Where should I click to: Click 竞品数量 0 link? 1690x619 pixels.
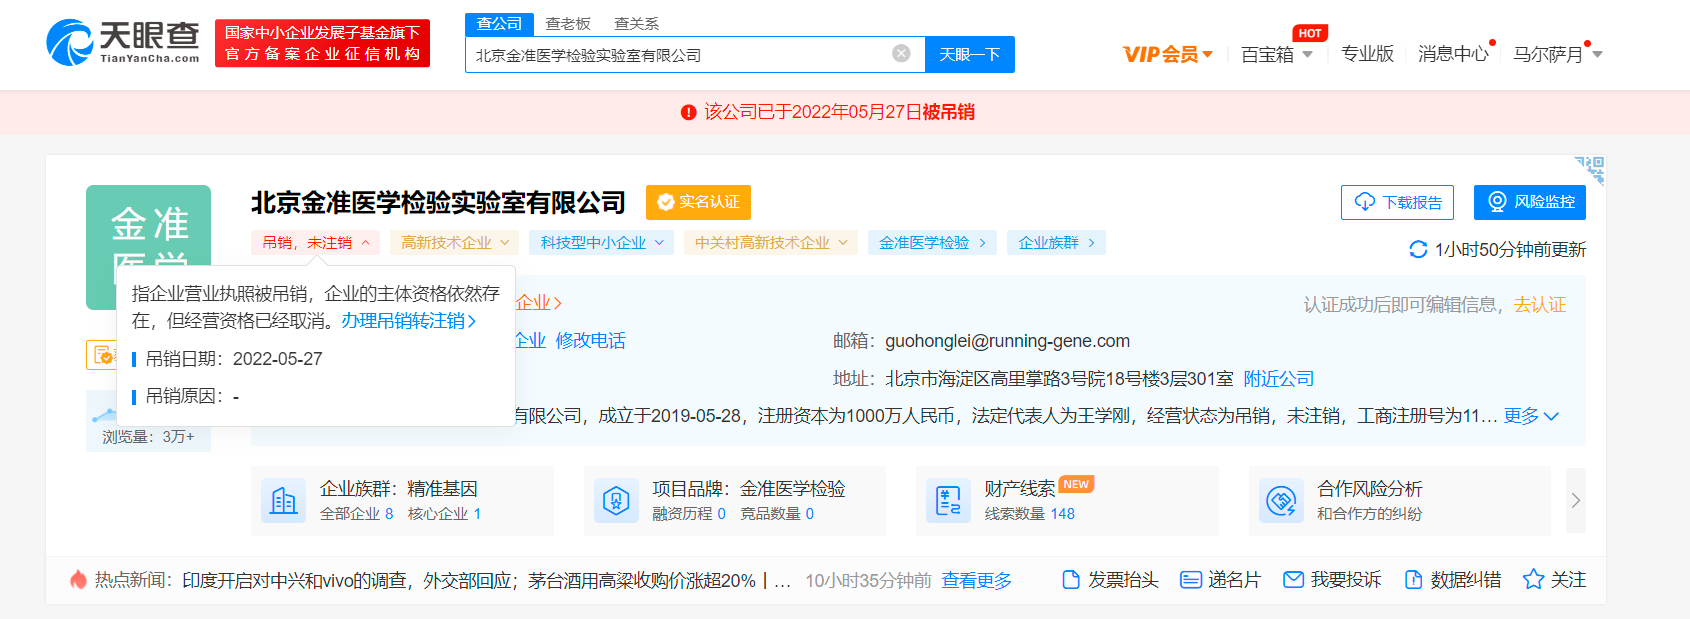(x=777, y=514)
